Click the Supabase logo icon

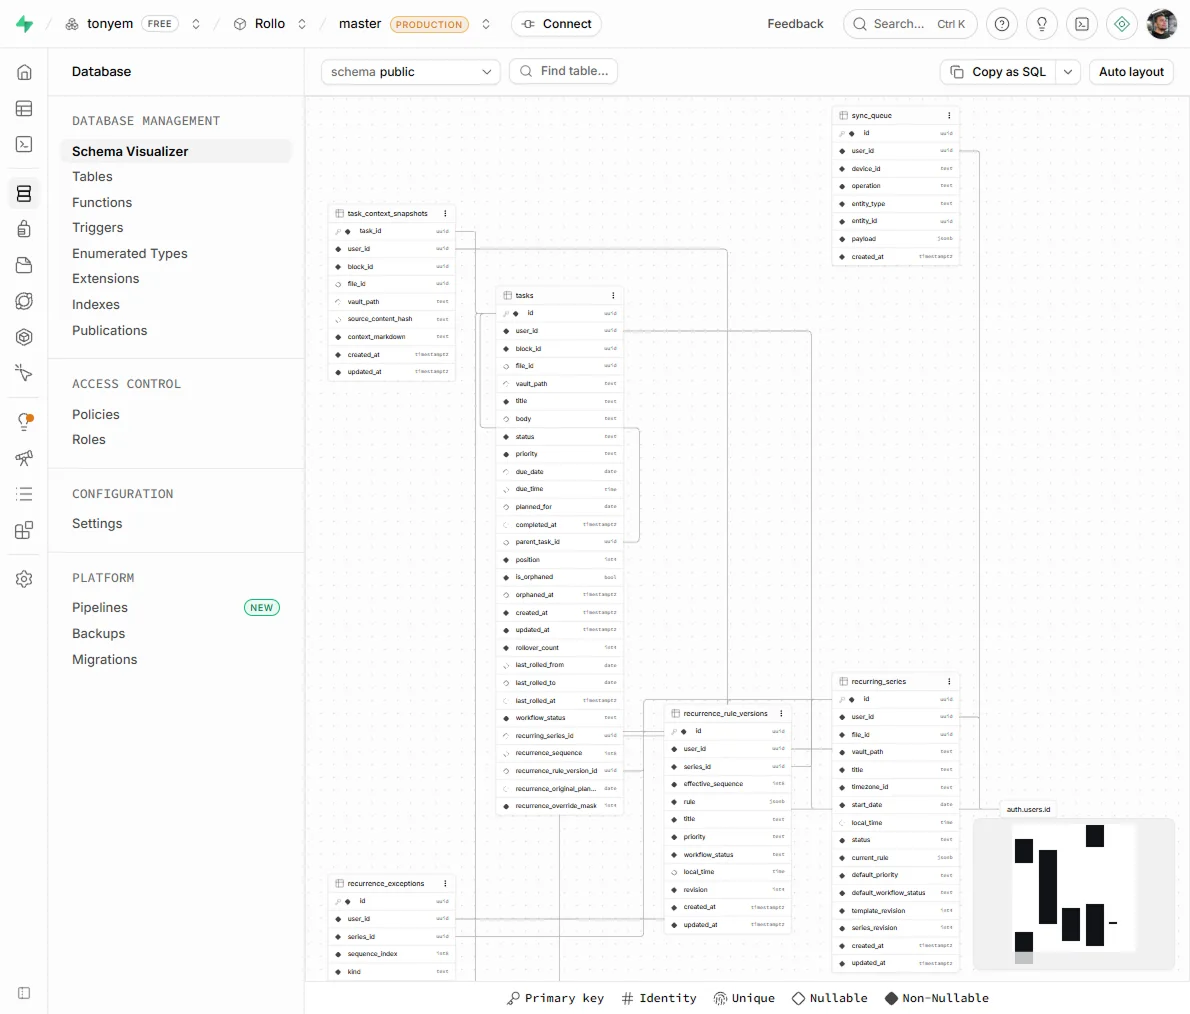click(x=24, y=24)
